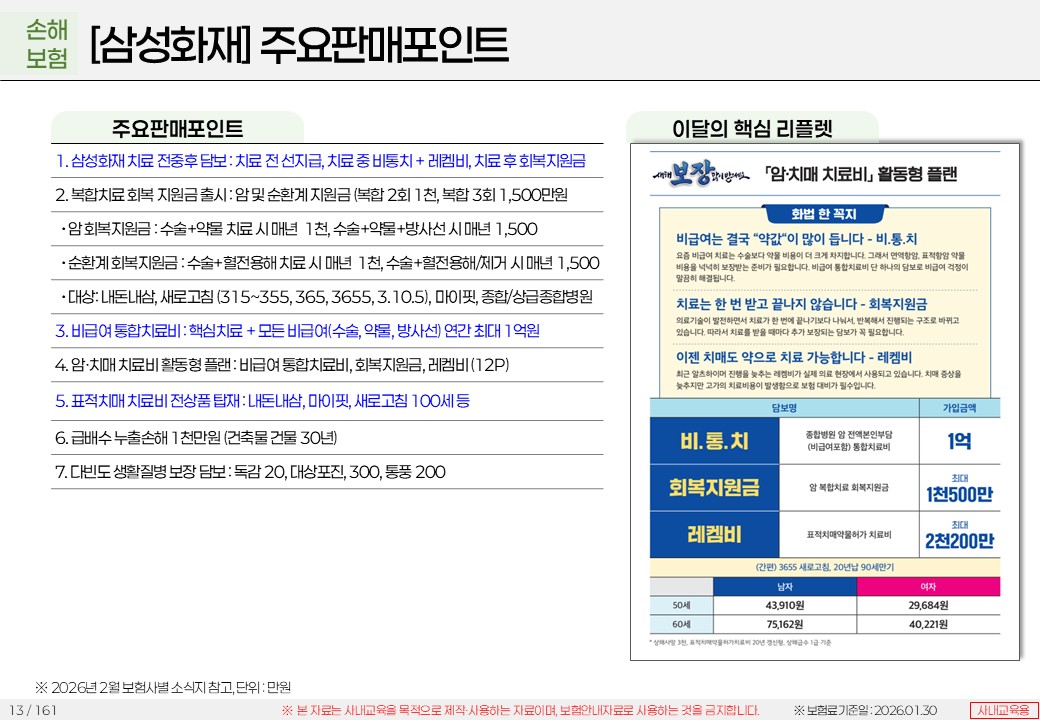The image size is (1040, 720).
Task: Click the pink 여자 column header
Action: pos(927,586)
